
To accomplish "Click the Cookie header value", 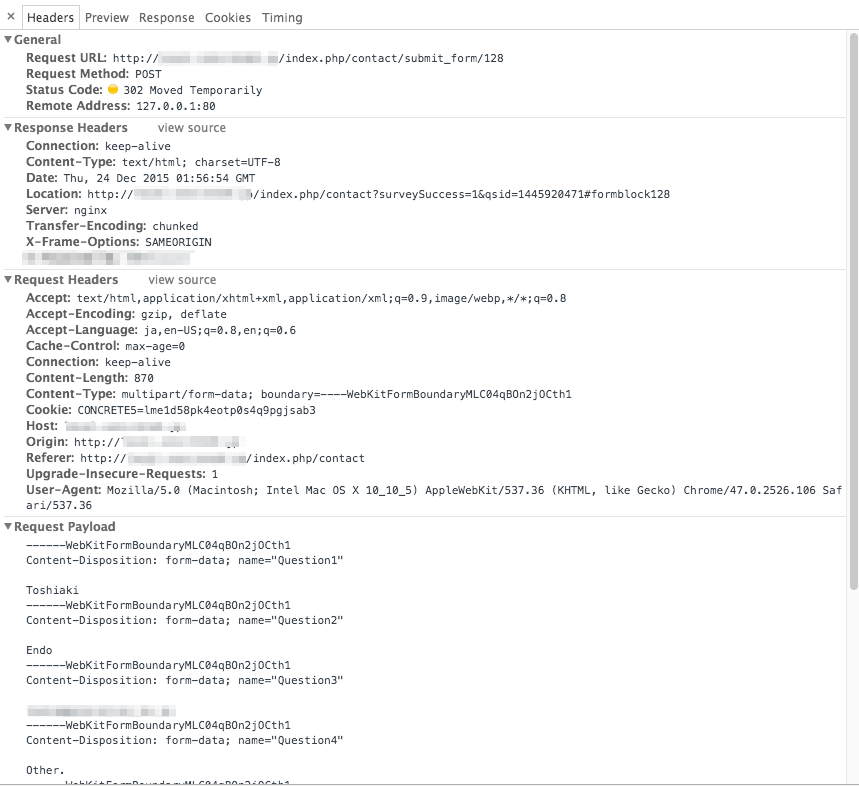I will tap(197, 410).
